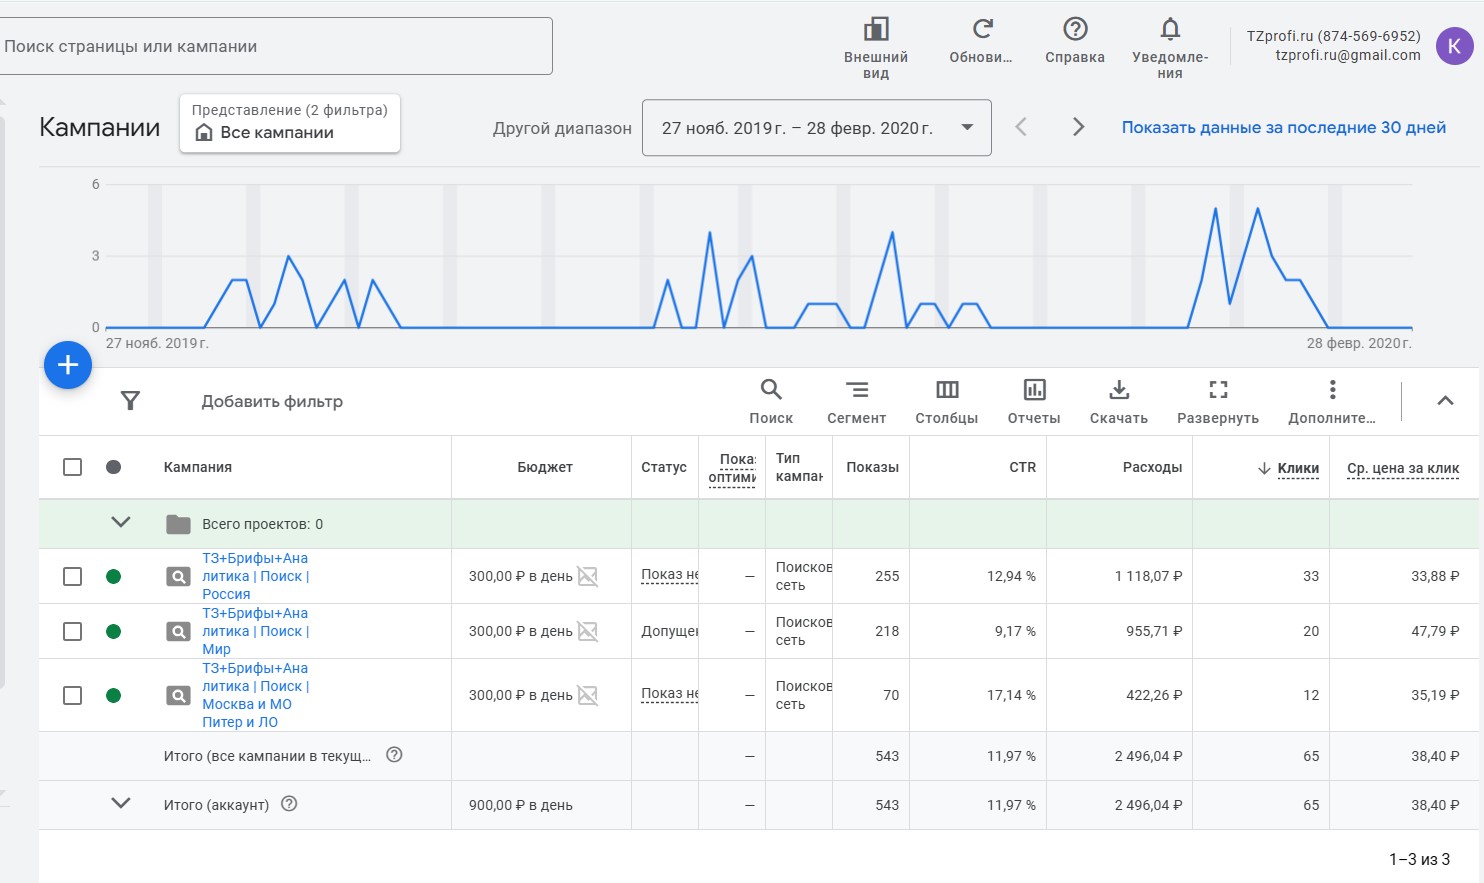Open ТЗ+Брифы+Аналитика Поиск Мир campaign
Screen dimensions: 1484x883
[x=256, y=631]
